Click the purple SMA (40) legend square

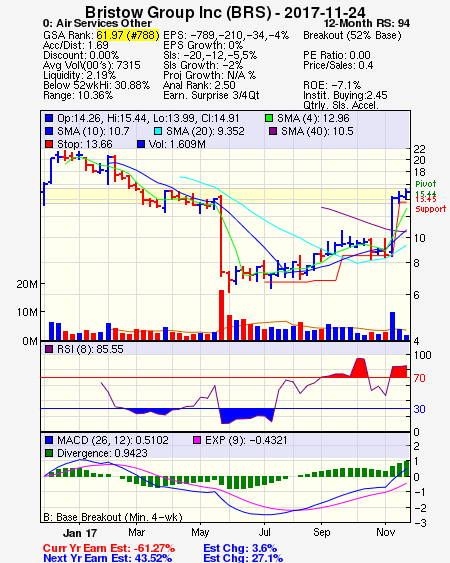[x=273, y=131]
